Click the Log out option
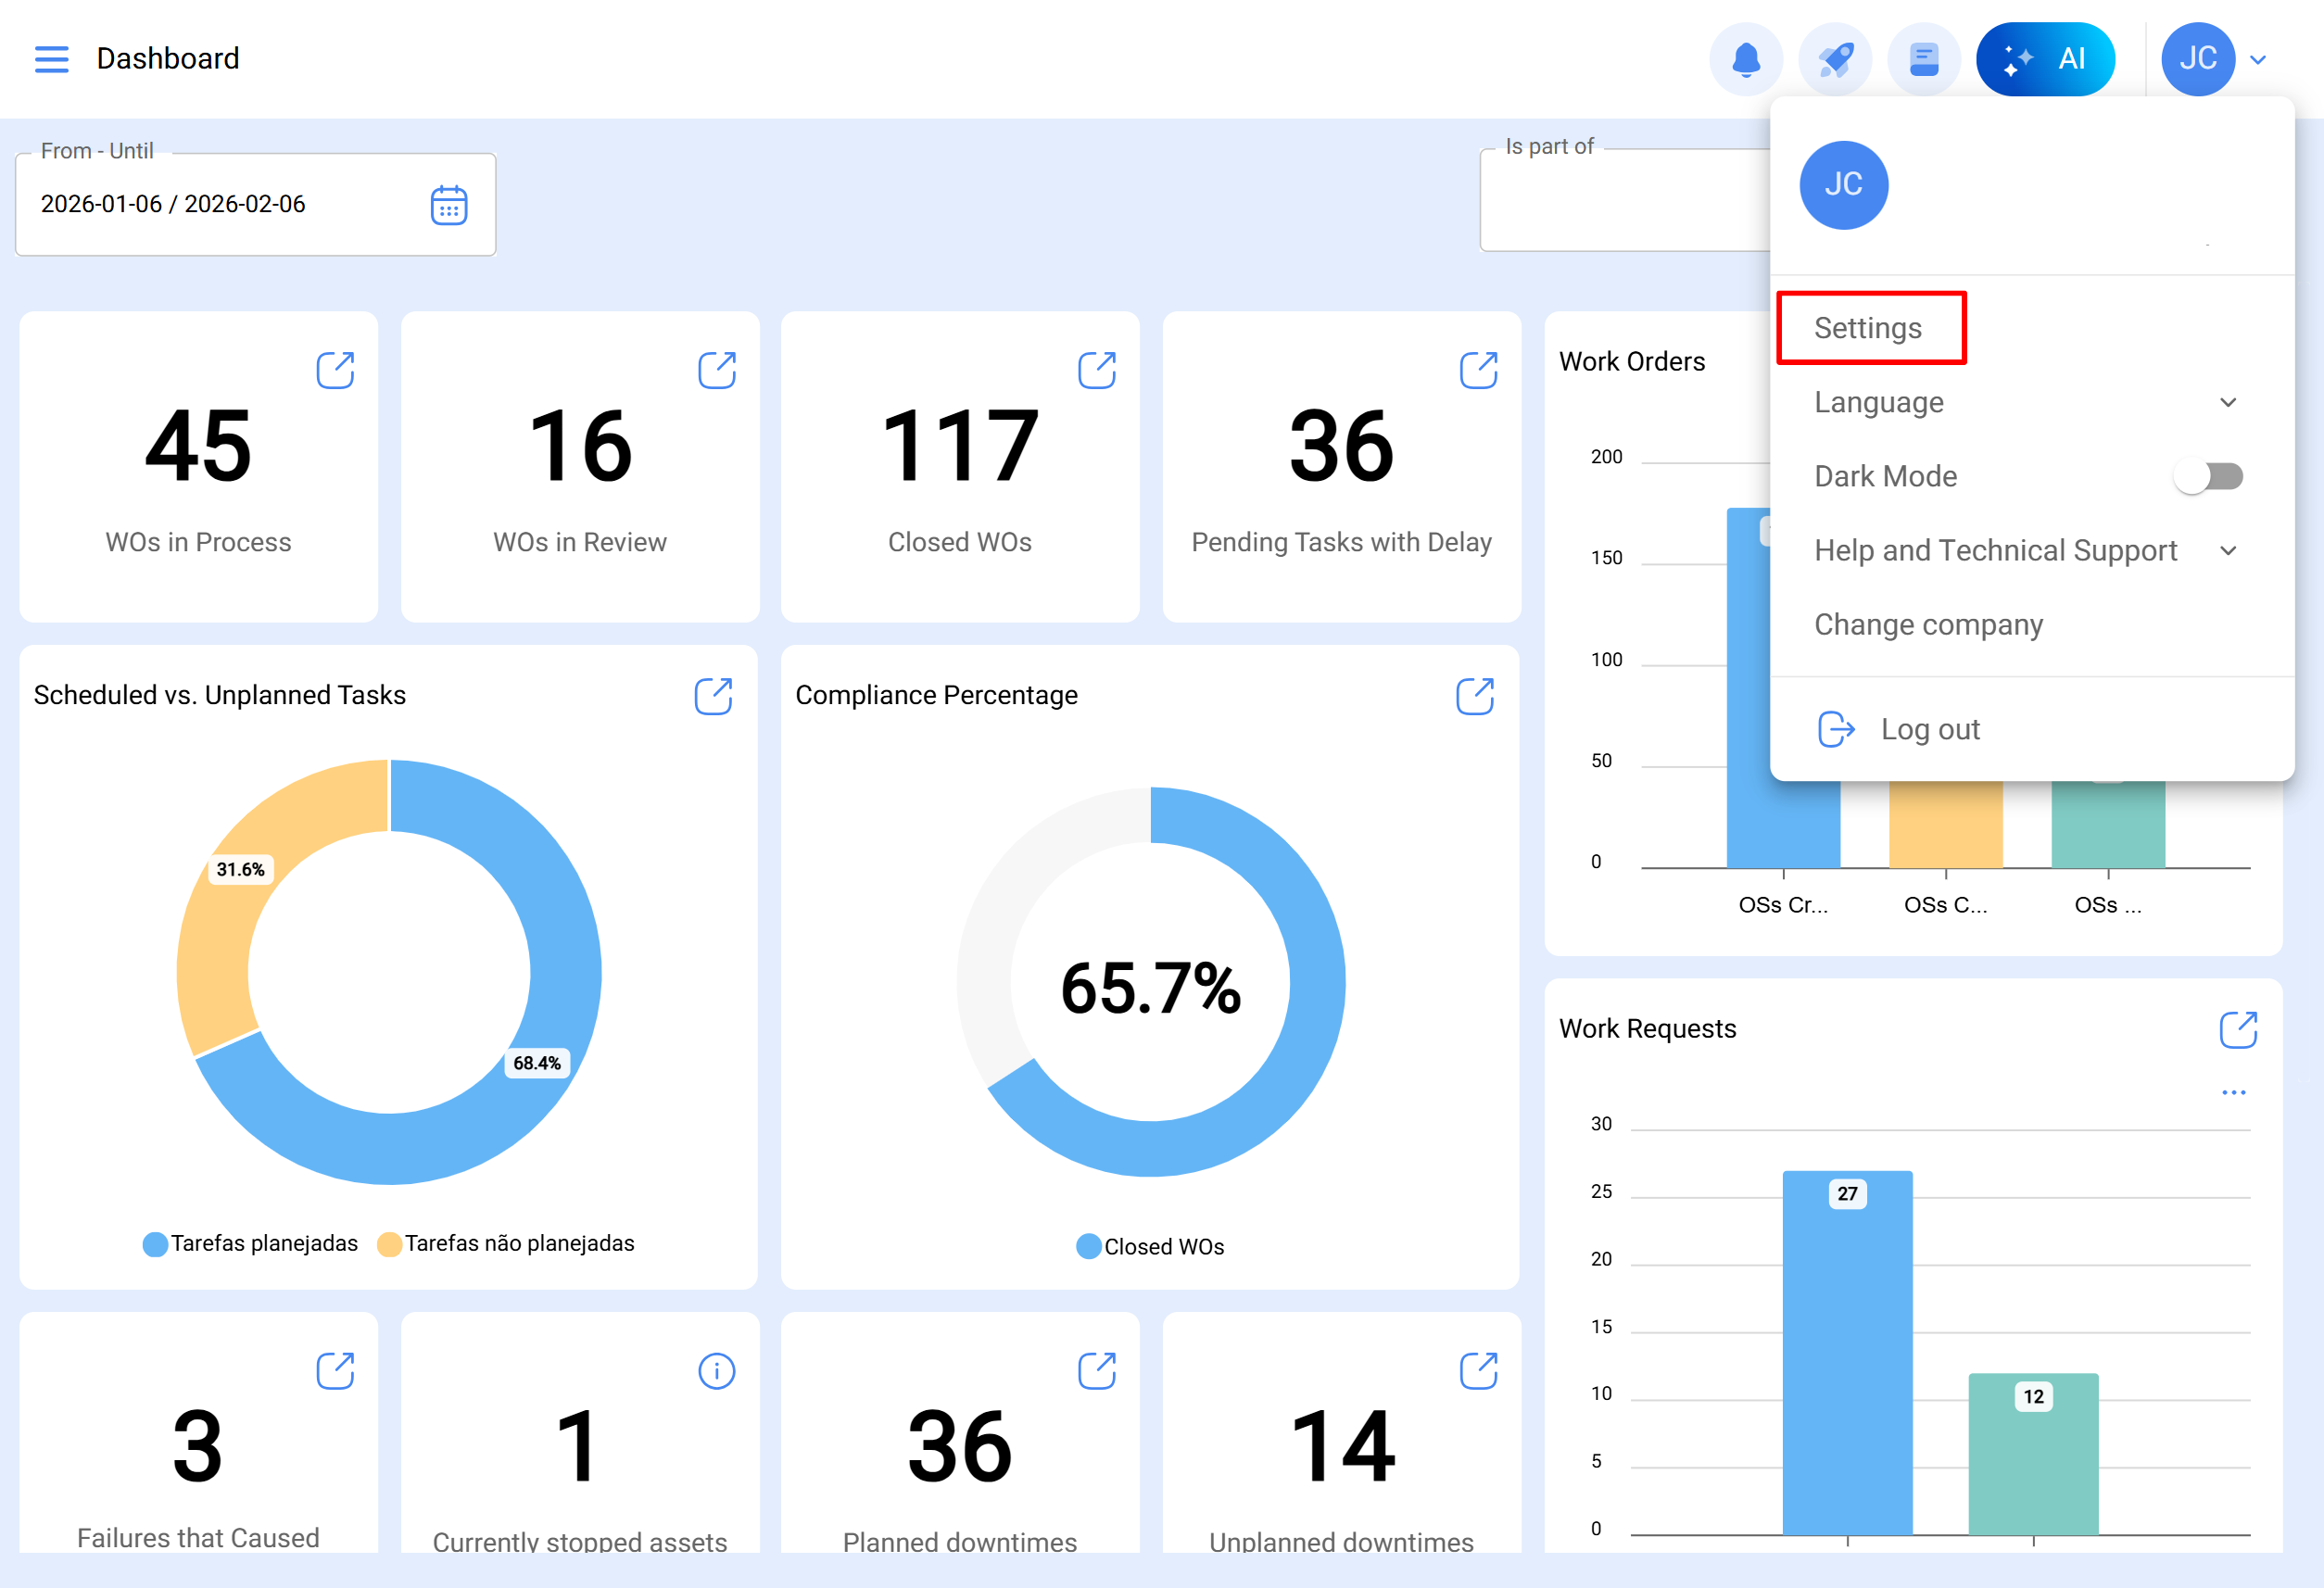 [1929, 729]
